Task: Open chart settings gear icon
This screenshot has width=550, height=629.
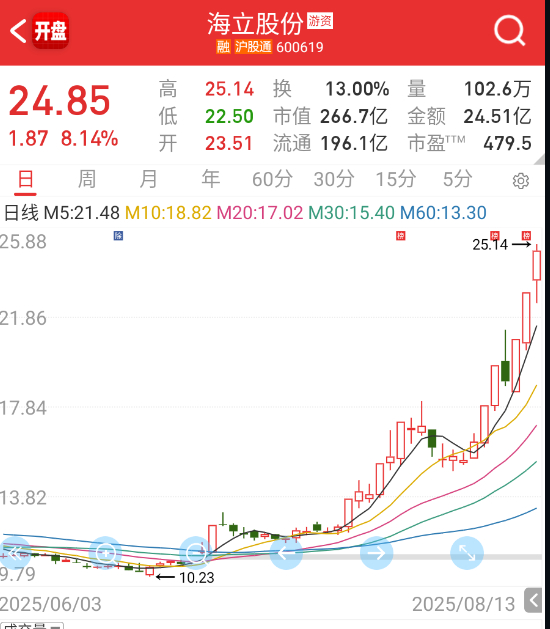Action: 521,181
